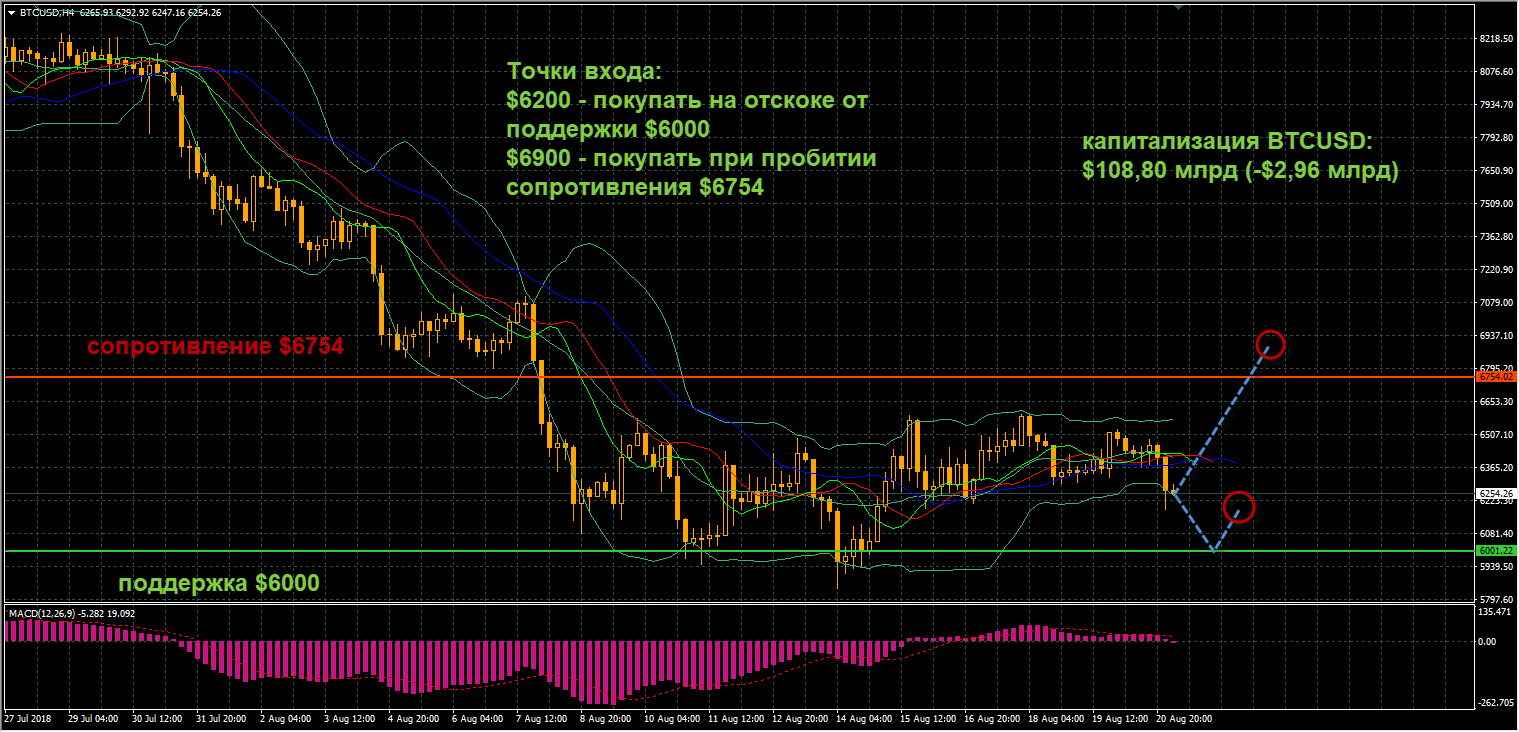This screenshot has width=1519, height=732.
Task: Click the 6653.30 price axis label
Action: 1494,402
